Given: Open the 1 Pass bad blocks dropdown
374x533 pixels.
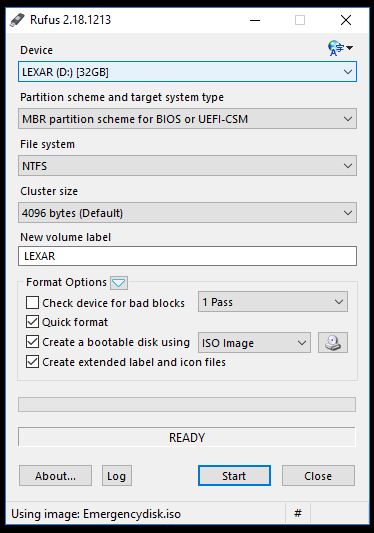Looking at the screenshot, I should [273, 302].
